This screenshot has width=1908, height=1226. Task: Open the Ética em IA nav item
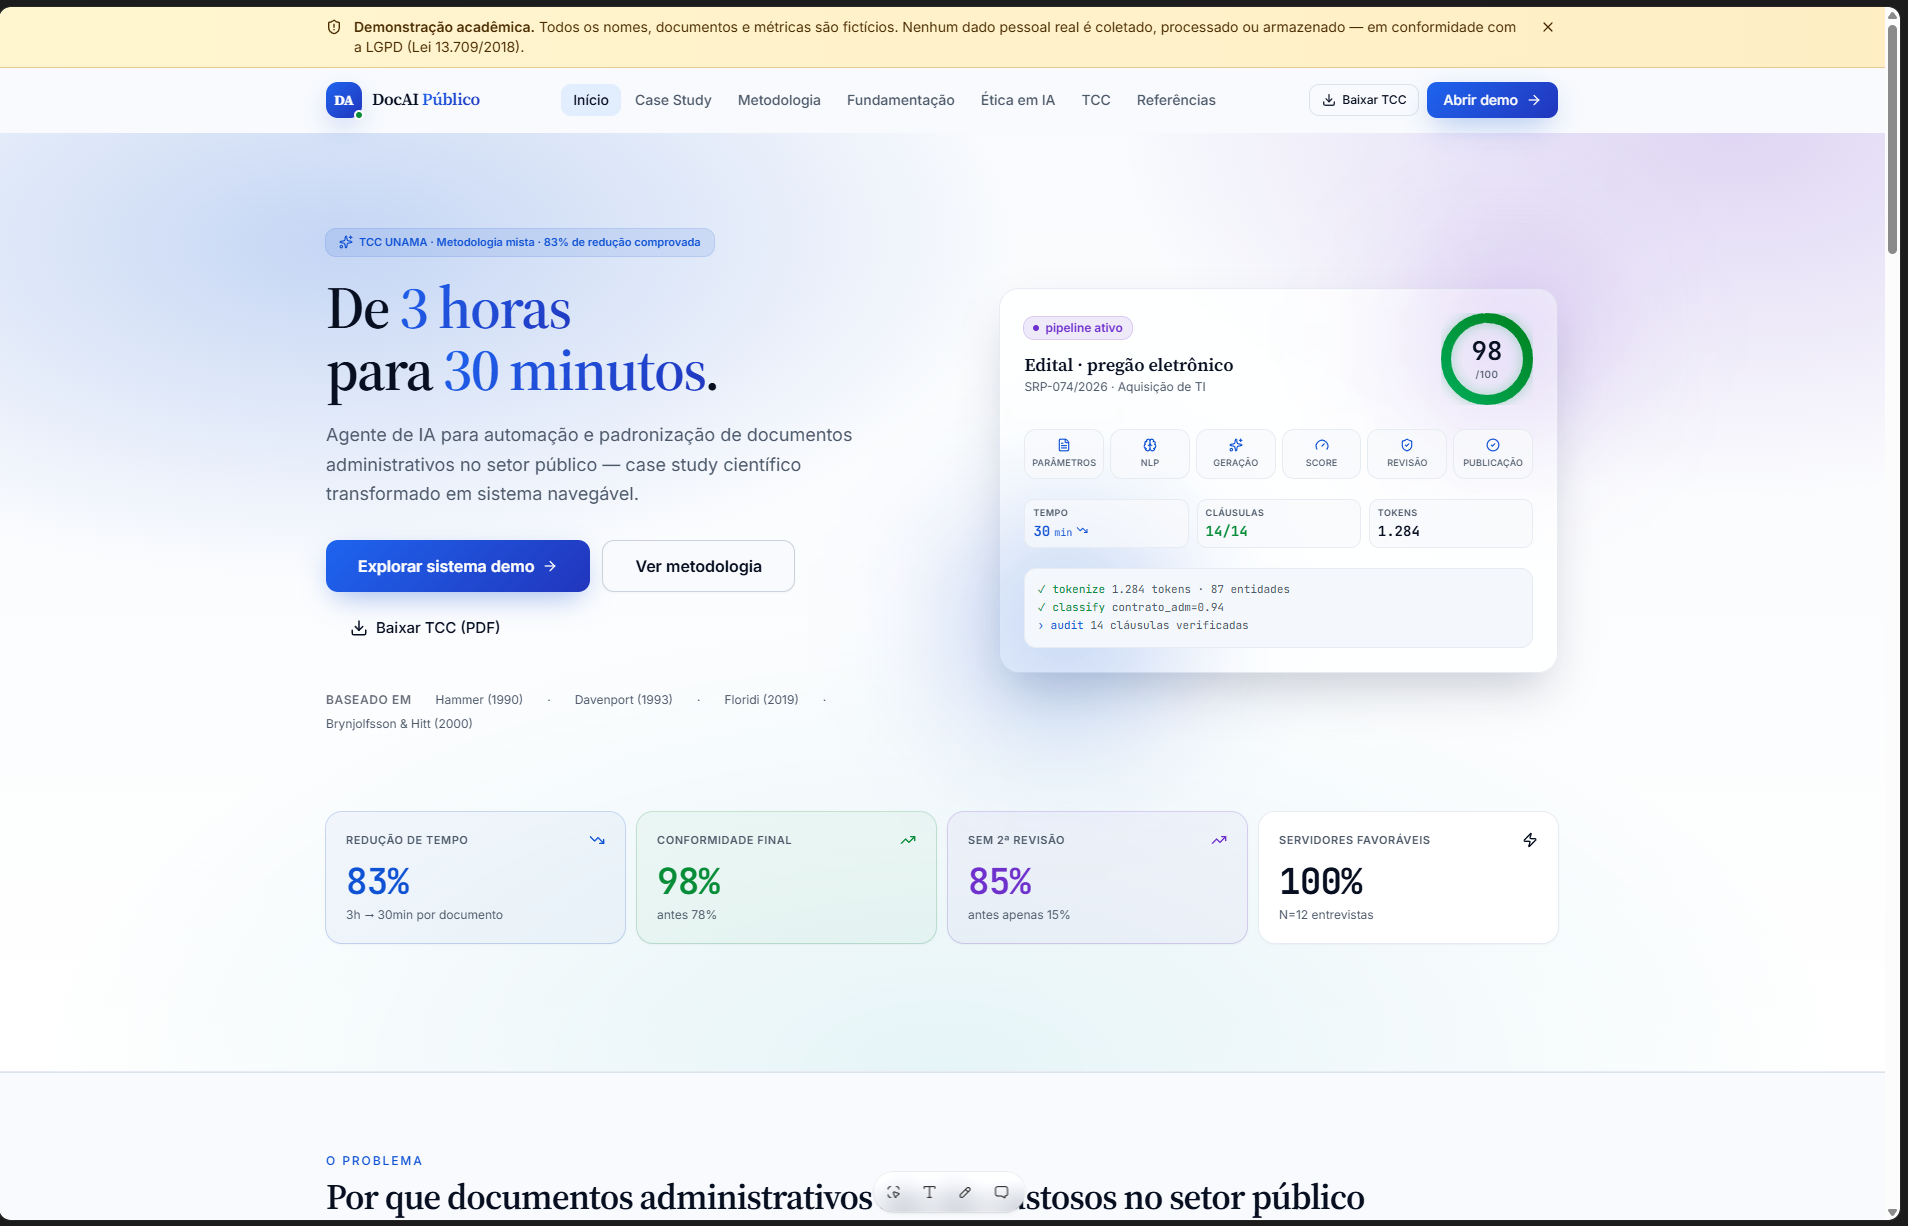[x=1018, y=100]
